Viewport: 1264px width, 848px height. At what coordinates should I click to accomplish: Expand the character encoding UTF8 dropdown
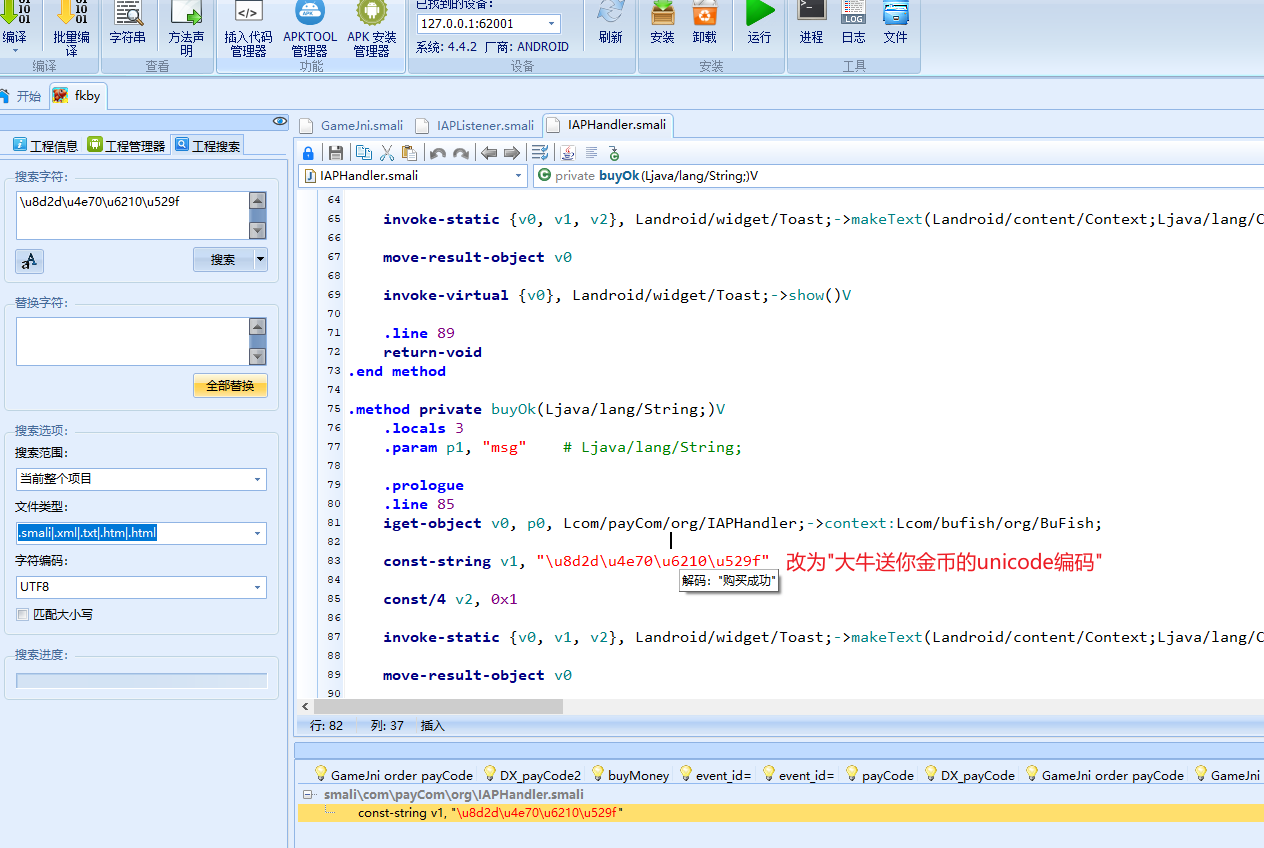click(x=258, y=587)
